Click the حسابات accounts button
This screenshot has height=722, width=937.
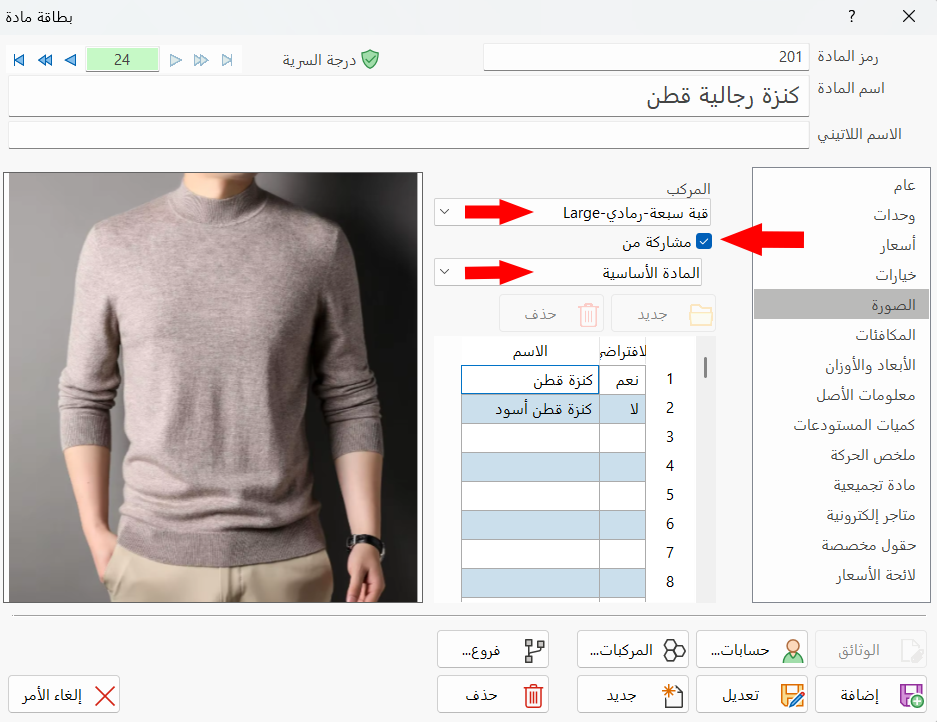[752, 649]
